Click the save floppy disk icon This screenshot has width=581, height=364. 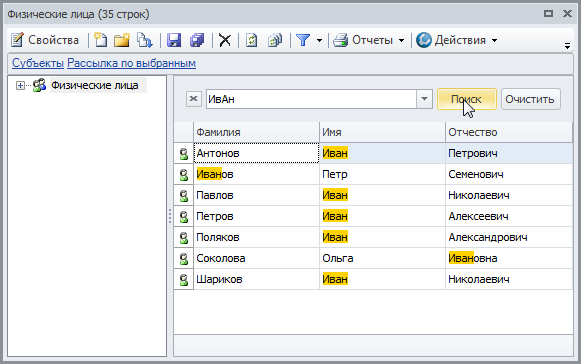(x=174, y=40)
